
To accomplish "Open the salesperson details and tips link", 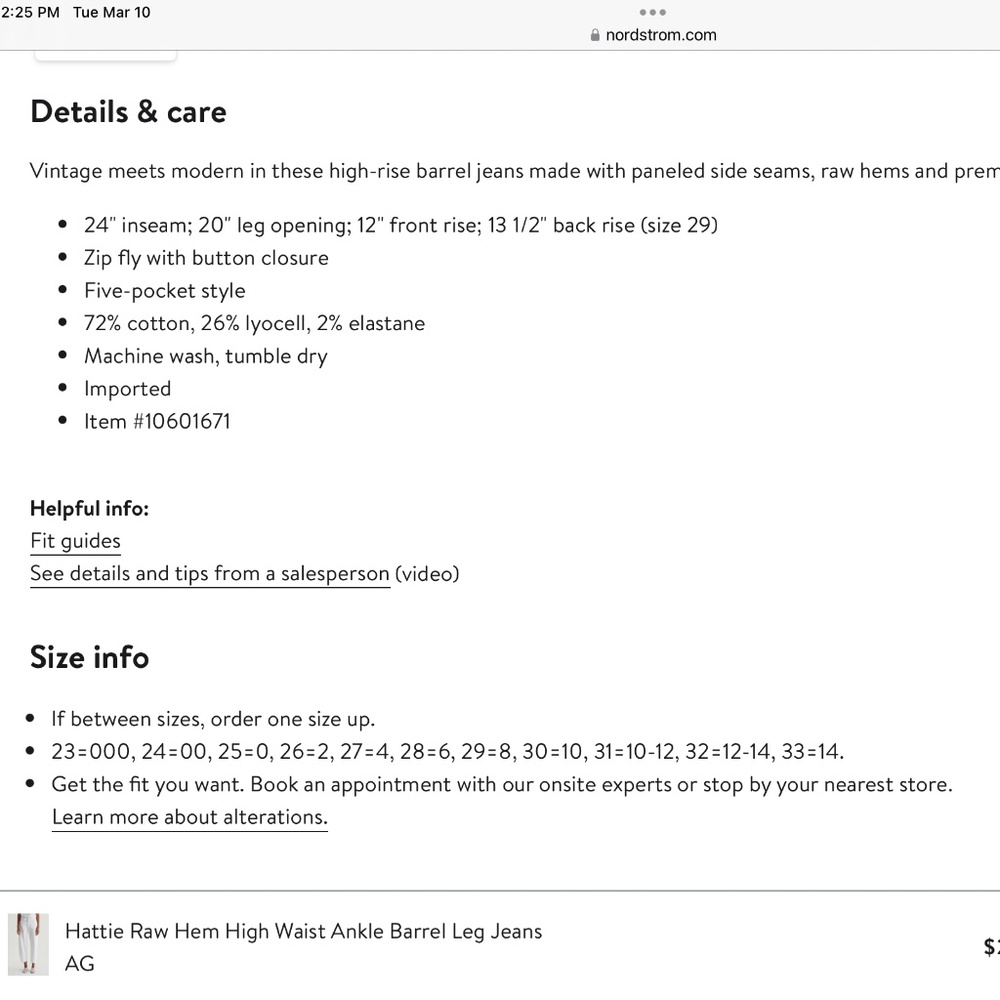I will coord(209,574).
